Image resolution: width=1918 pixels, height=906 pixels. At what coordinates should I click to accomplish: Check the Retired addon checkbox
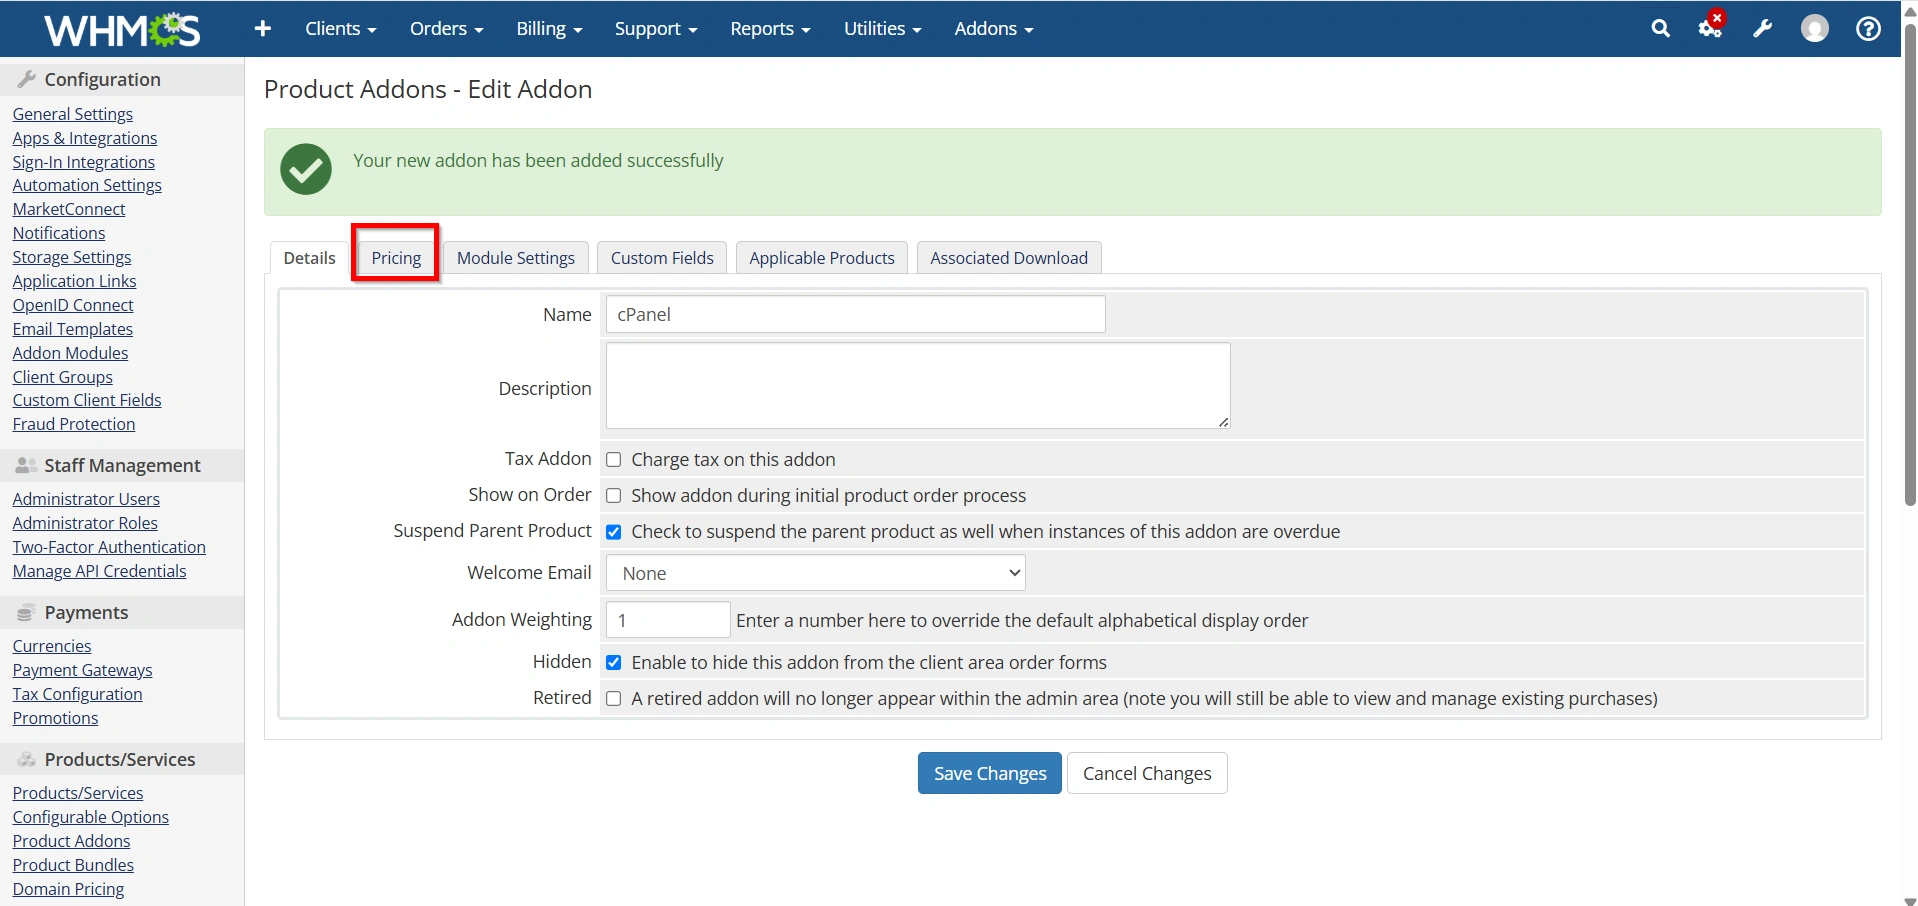click(614, 699)
